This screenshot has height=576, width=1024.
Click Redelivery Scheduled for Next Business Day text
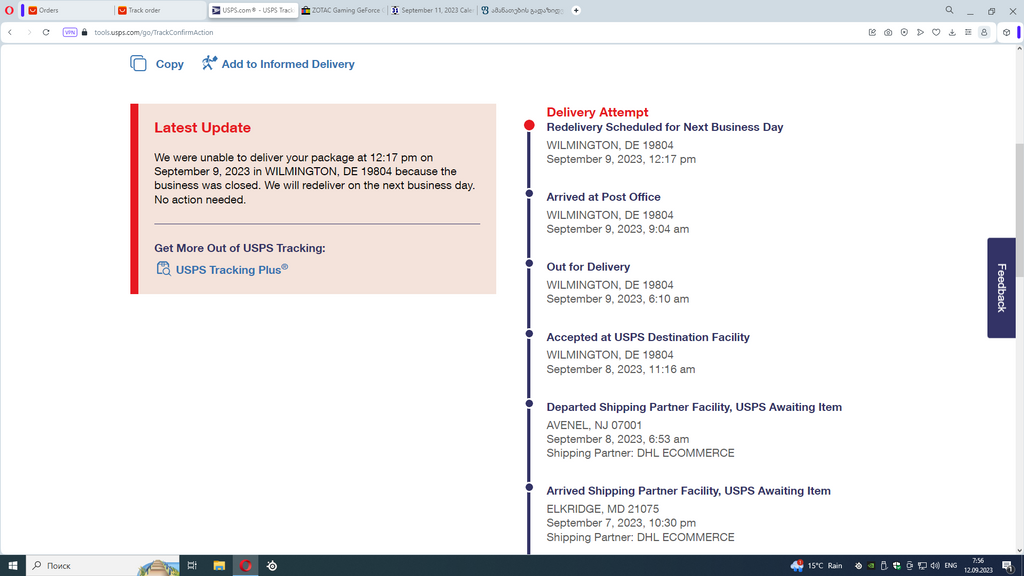665,127
